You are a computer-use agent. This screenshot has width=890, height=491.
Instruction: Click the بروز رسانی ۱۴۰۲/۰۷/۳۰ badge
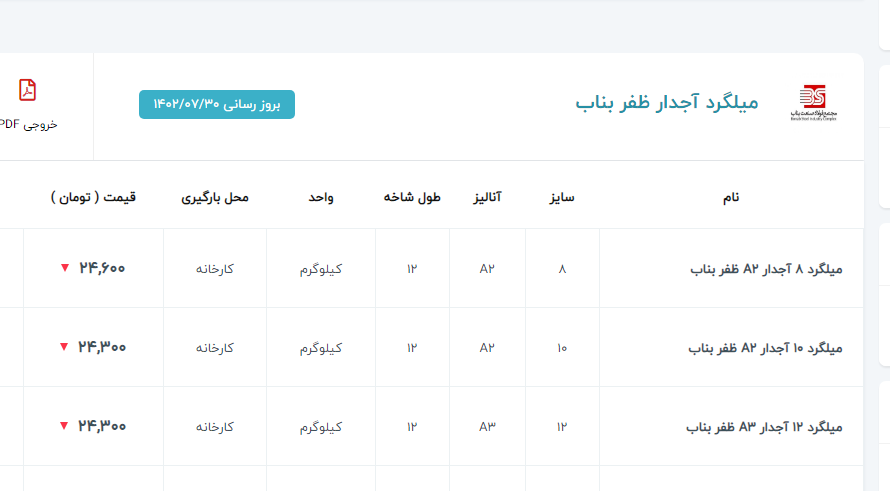click(217, 104)
